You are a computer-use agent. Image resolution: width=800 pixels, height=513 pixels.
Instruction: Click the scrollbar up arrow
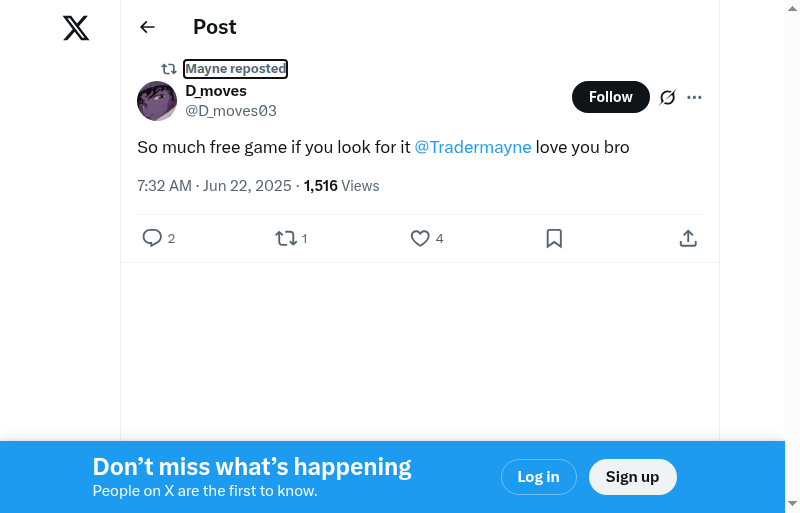click(792, 7)
